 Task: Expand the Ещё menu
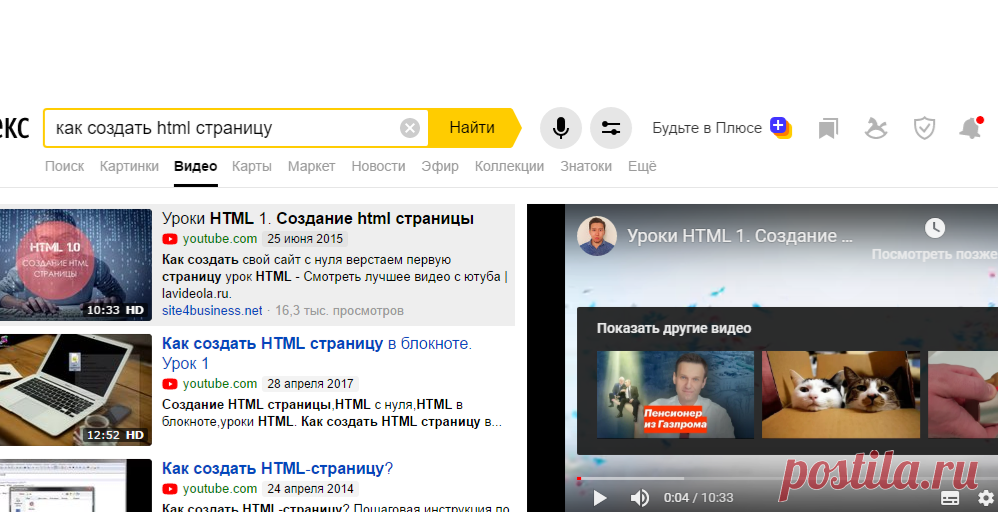(642, 166)
